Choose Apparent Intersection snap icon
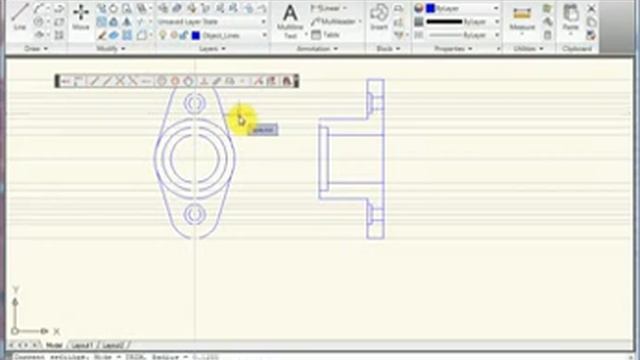The width and height of the screenshot is (640, 360). 133,81
